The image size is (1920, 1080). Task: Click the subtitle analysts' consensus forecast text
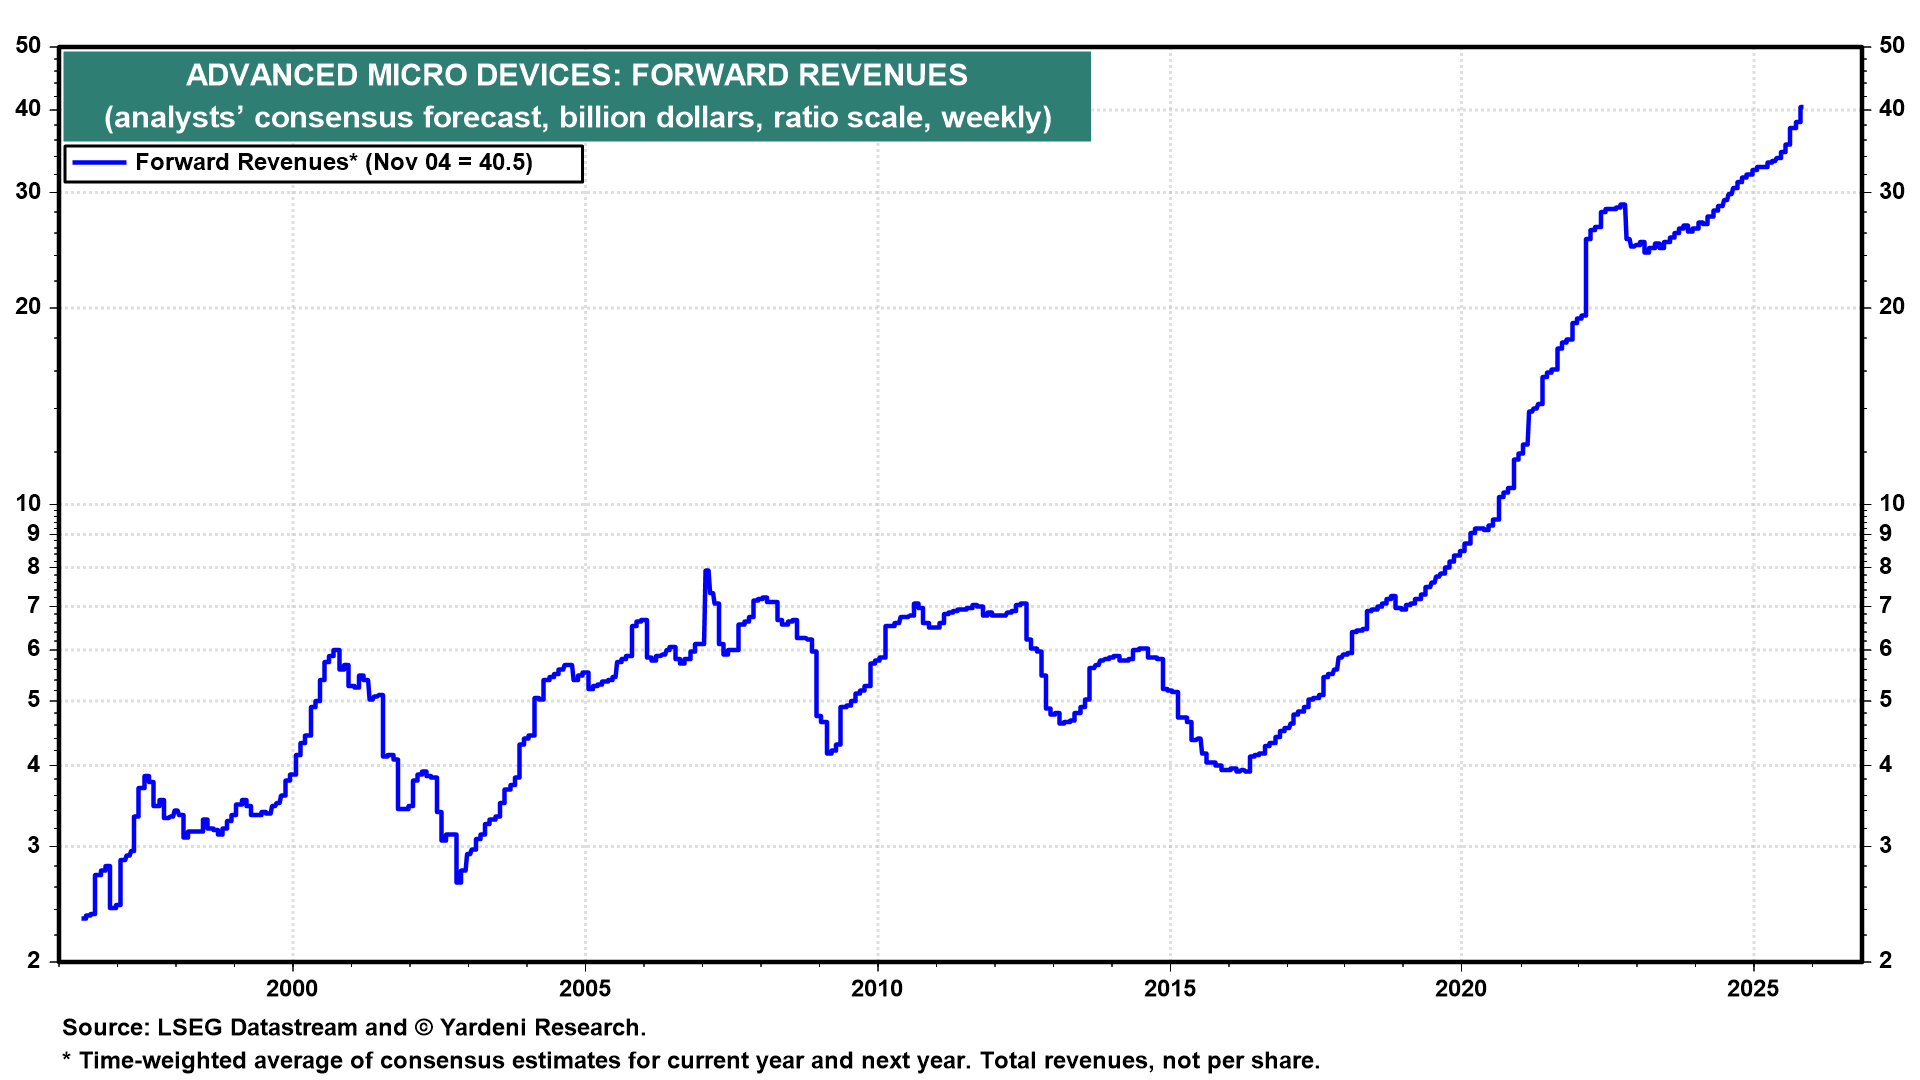pyautogui.click(x=577, y=118)
